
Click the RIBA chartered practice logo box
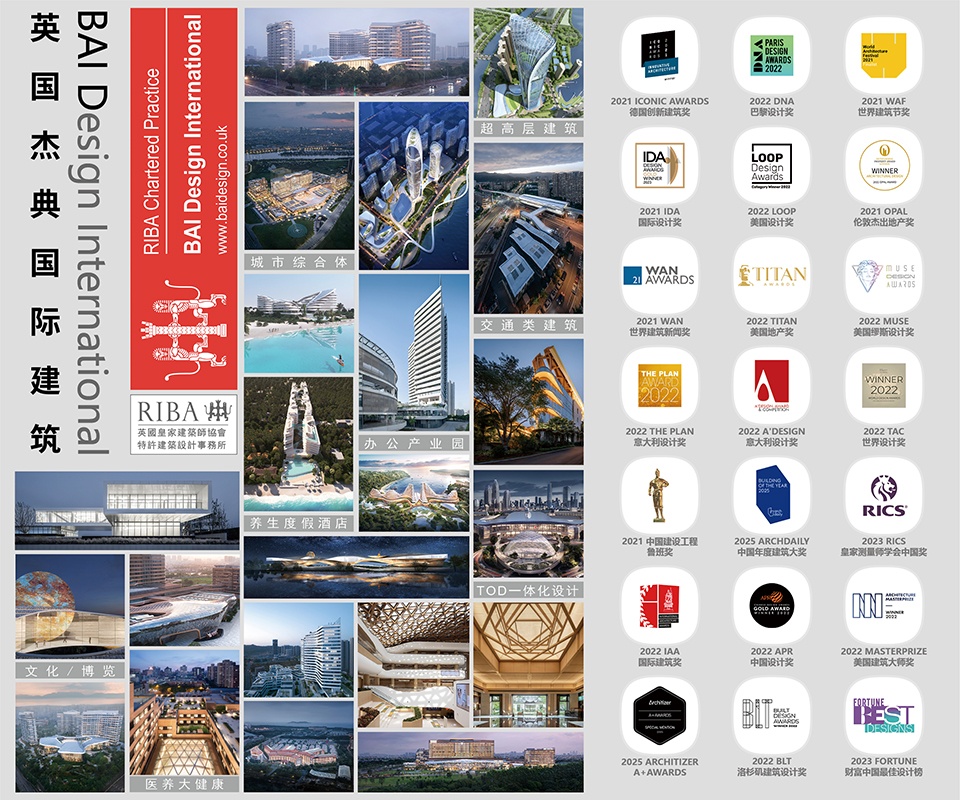(184, 424)
